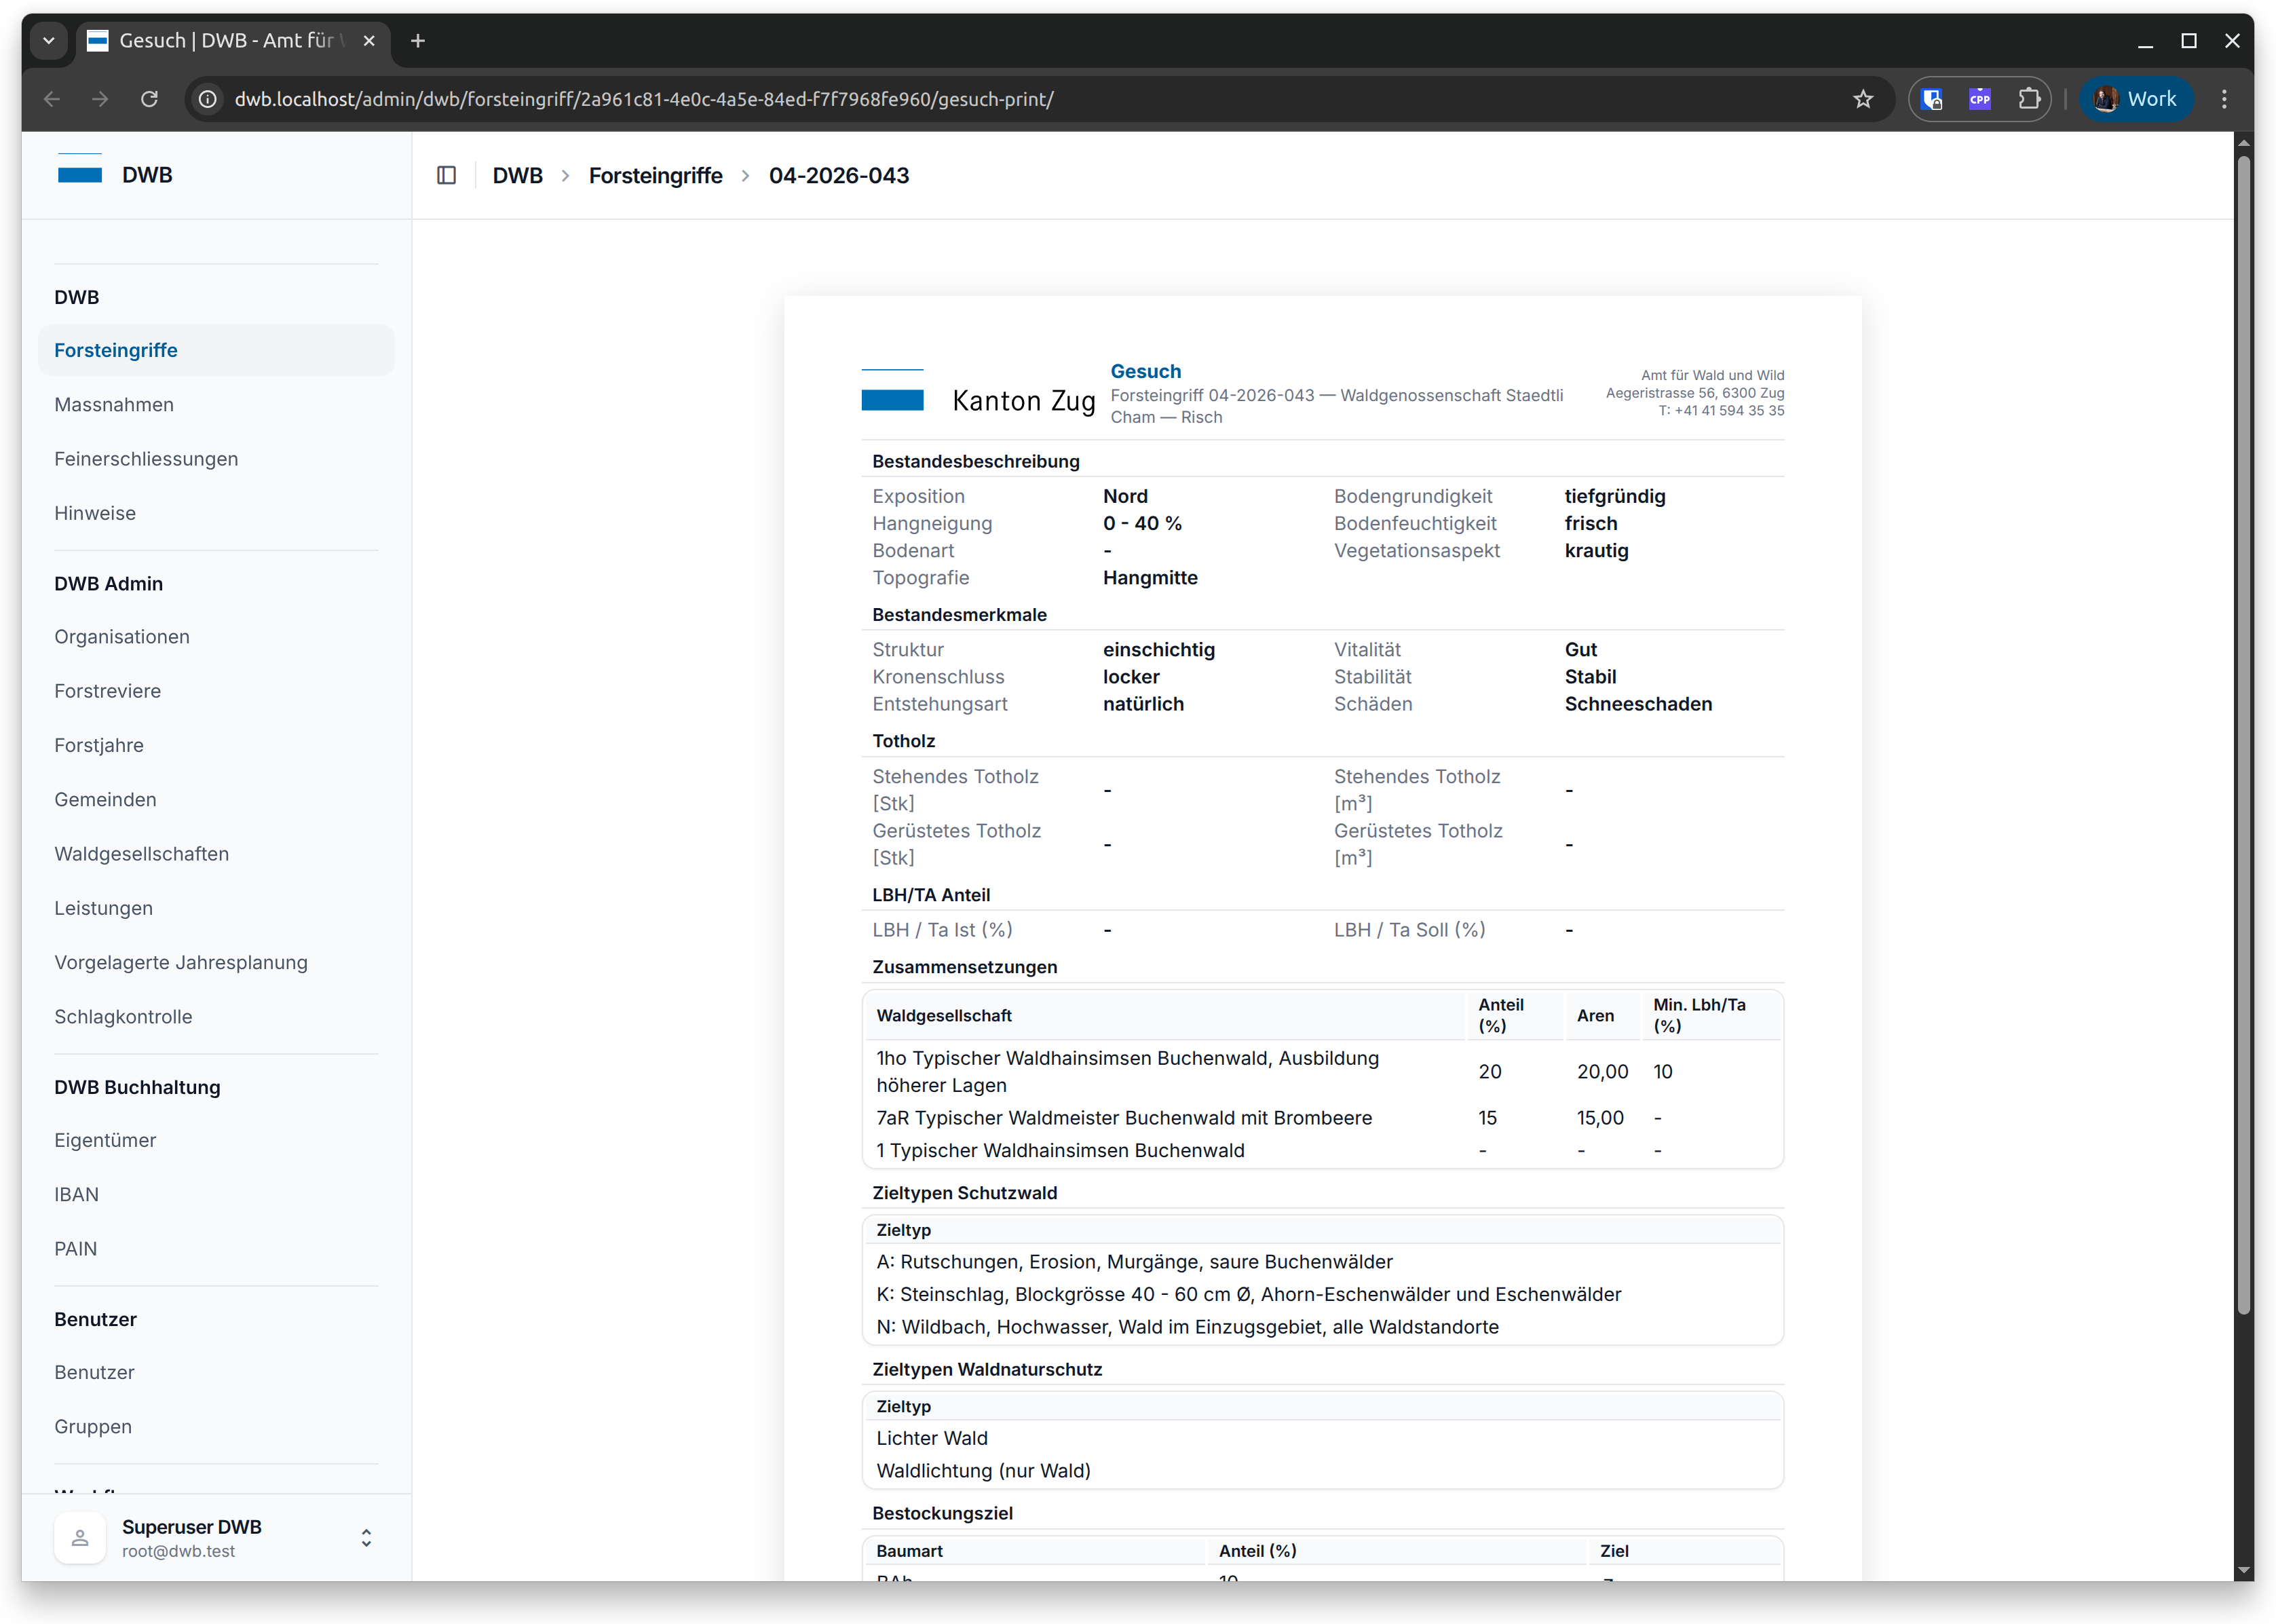Image resolution: width=2276 pixels, height=1624 pixels.
Task: Click the DWB breadcrumb link
Action: 517,176
